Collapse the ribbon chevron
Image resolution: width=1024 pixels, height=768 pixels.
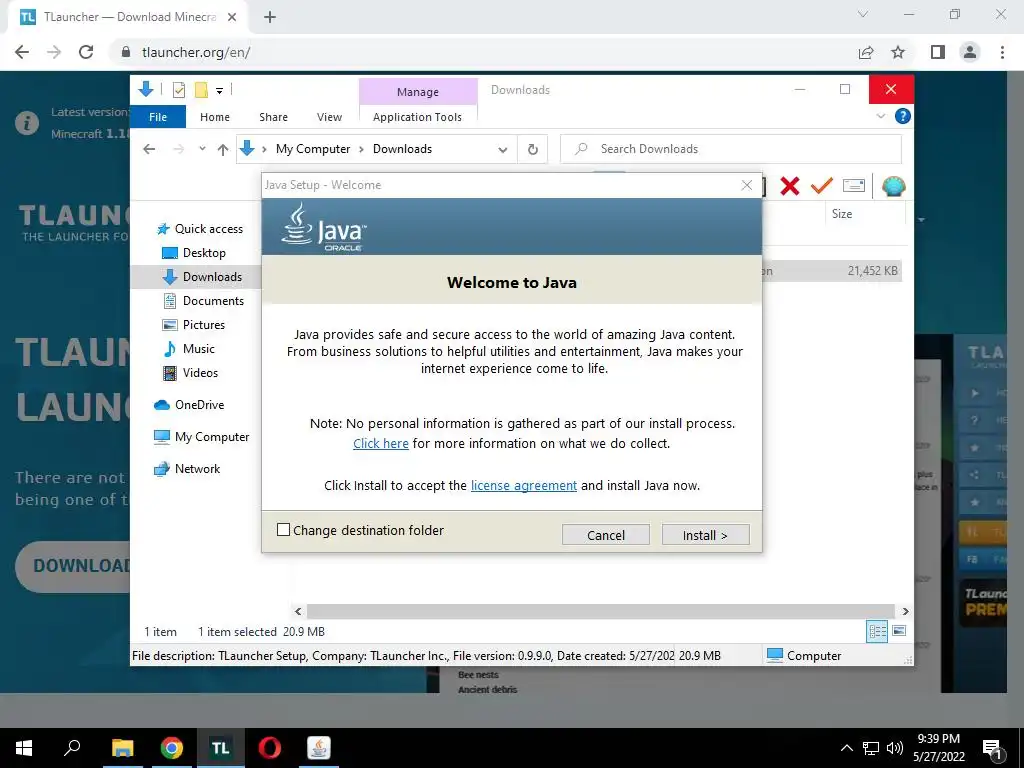[880, 116]
